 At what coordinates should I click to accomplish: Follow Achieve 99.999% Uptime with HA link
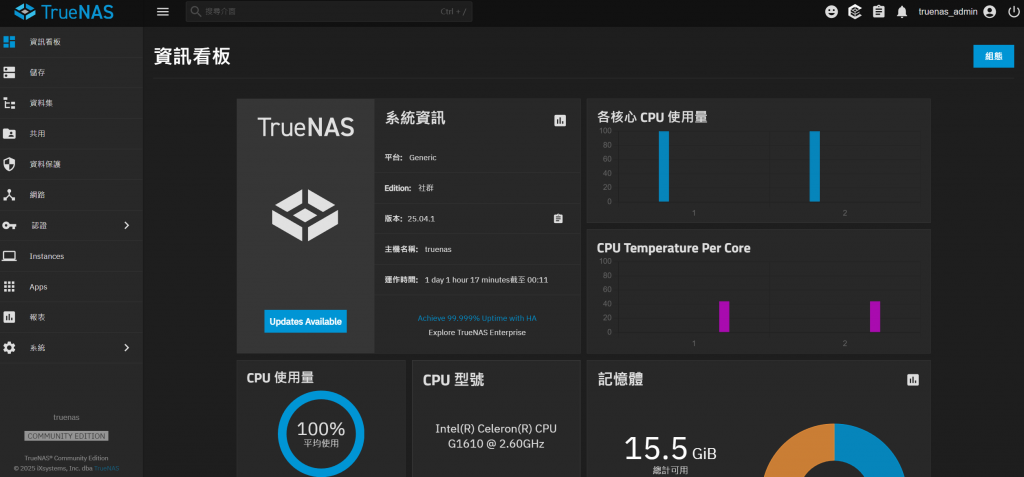(477, 318)
